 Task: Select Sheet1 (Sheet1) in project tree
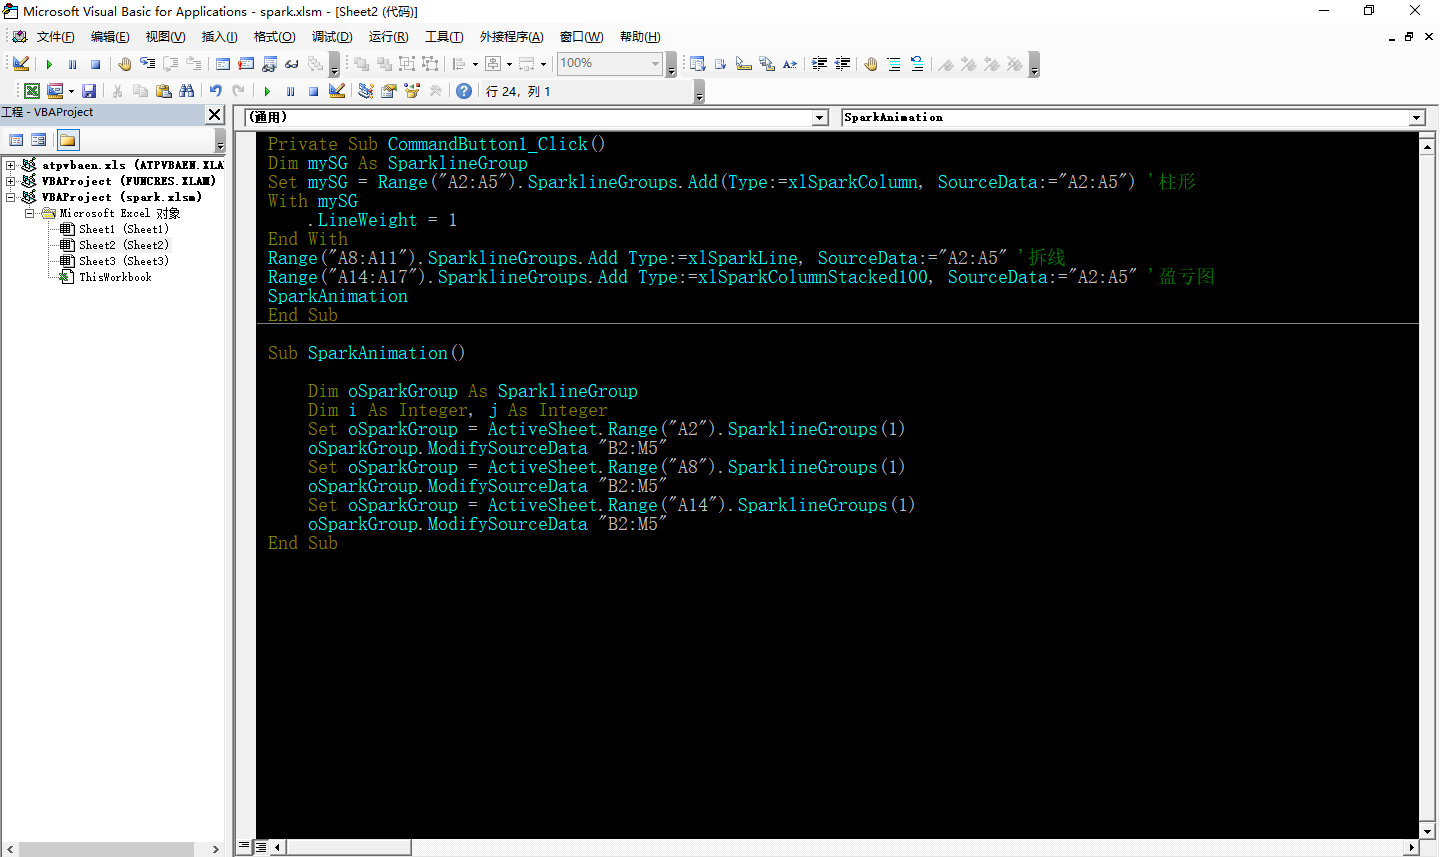click(x=124, y=229)
